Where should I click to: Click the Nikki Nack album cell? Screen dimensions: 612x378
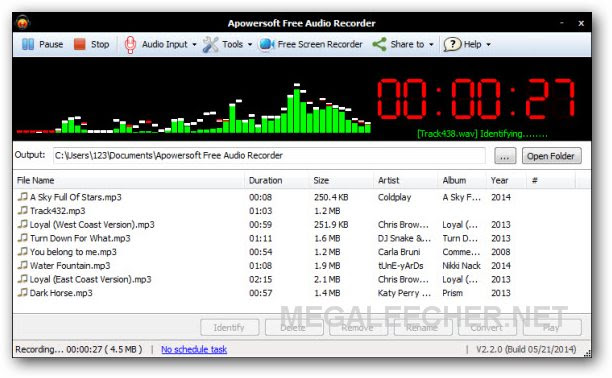461,266
